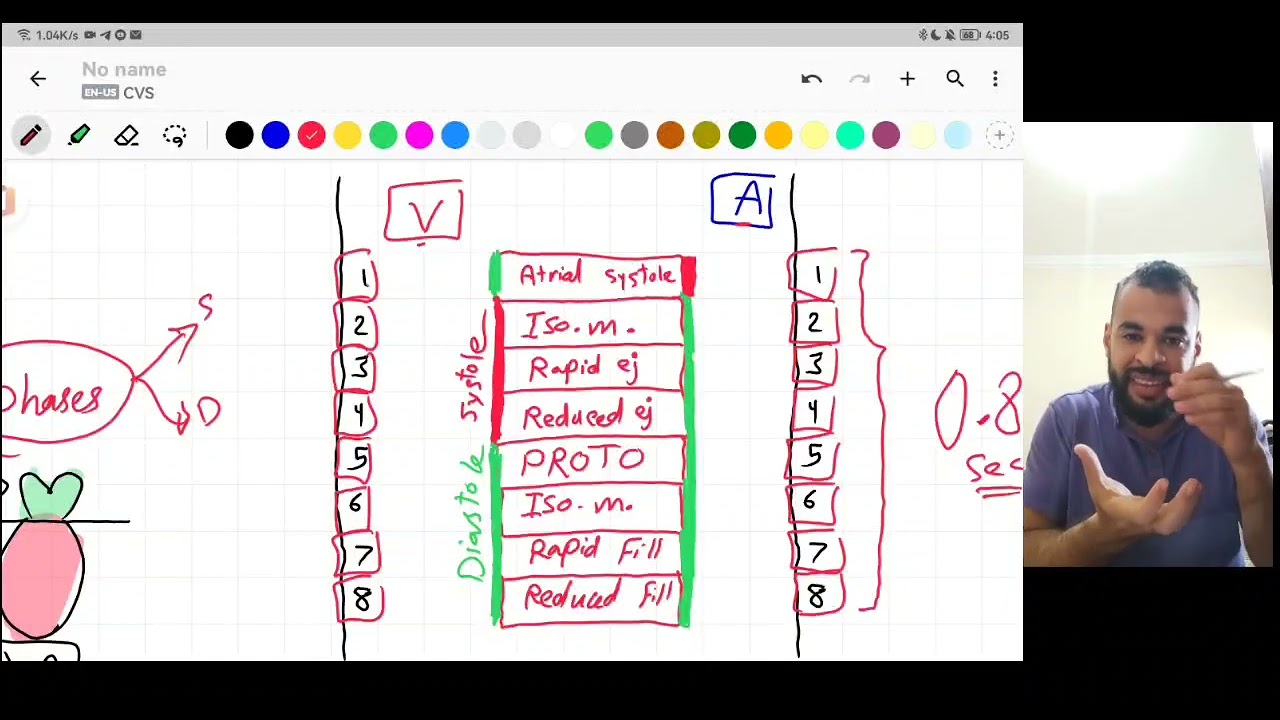Tap the handwritten 'Reduced Fill' row
The width and height of the screenshot is (1280, 720).
pos(592,599)
